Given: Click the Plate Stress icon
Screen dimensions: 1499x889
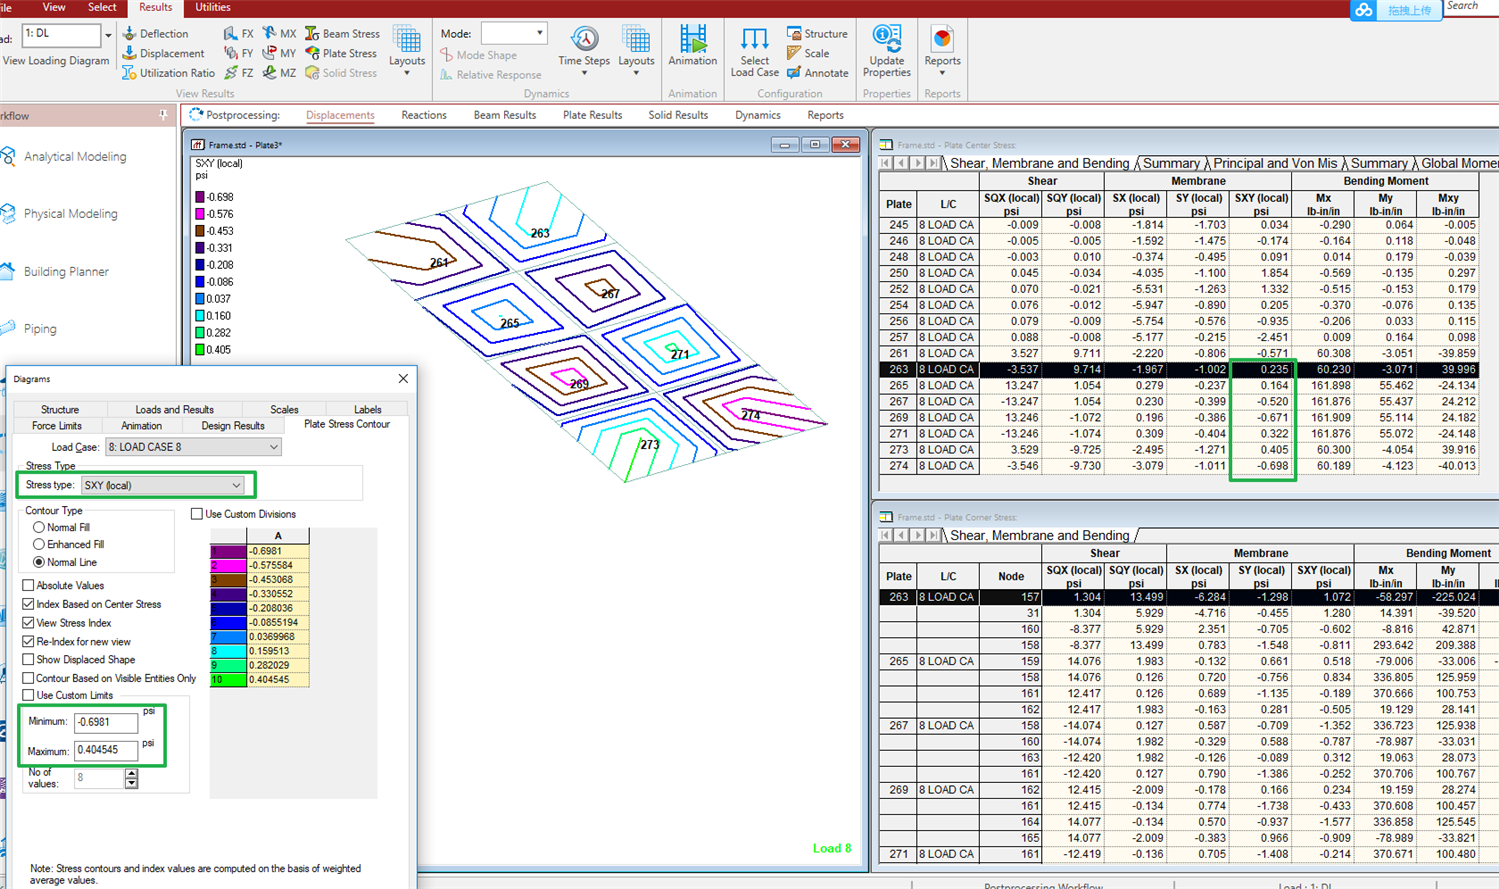Looking at the screenshot, I should [312, 53].
